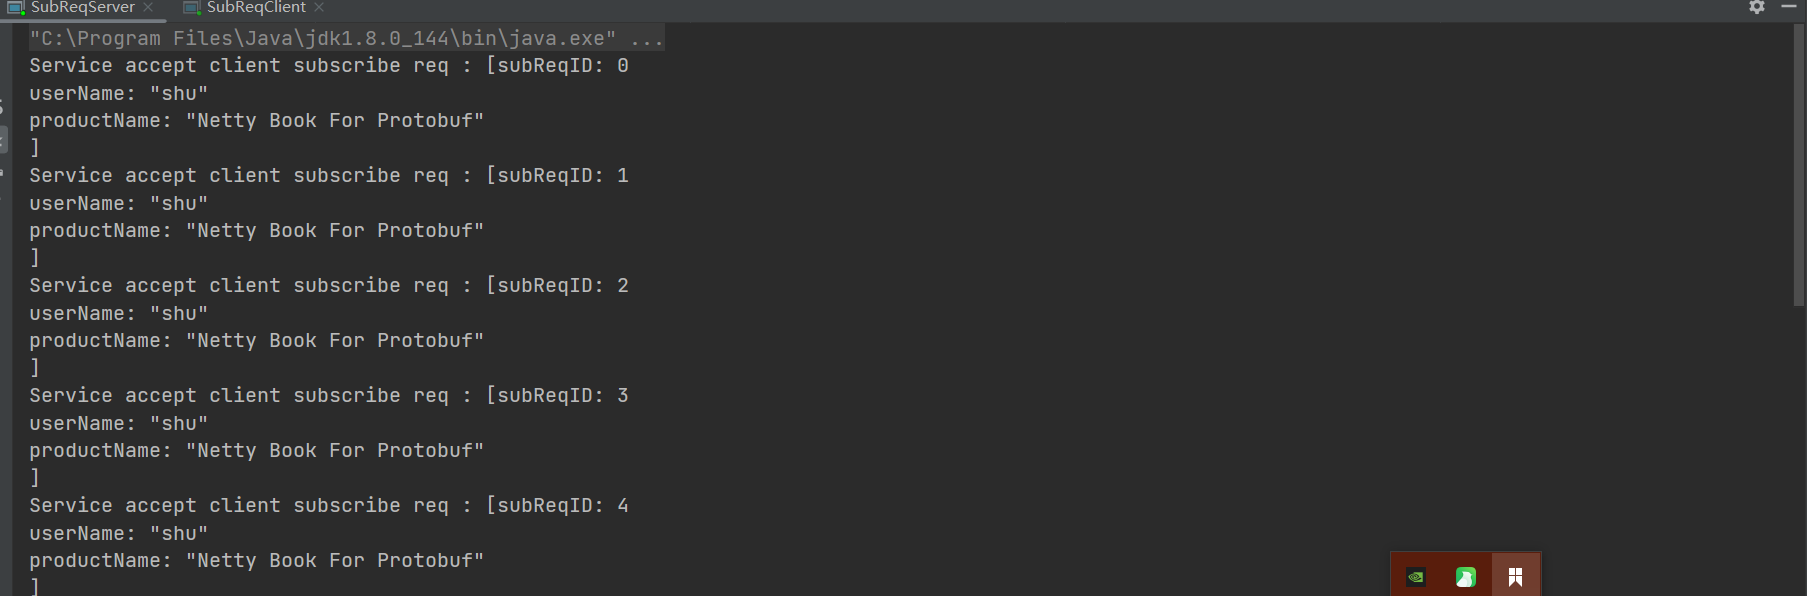Hide the Run tool window
1807x596 pixels.
pyautogui.click(x=1789, y=7)
